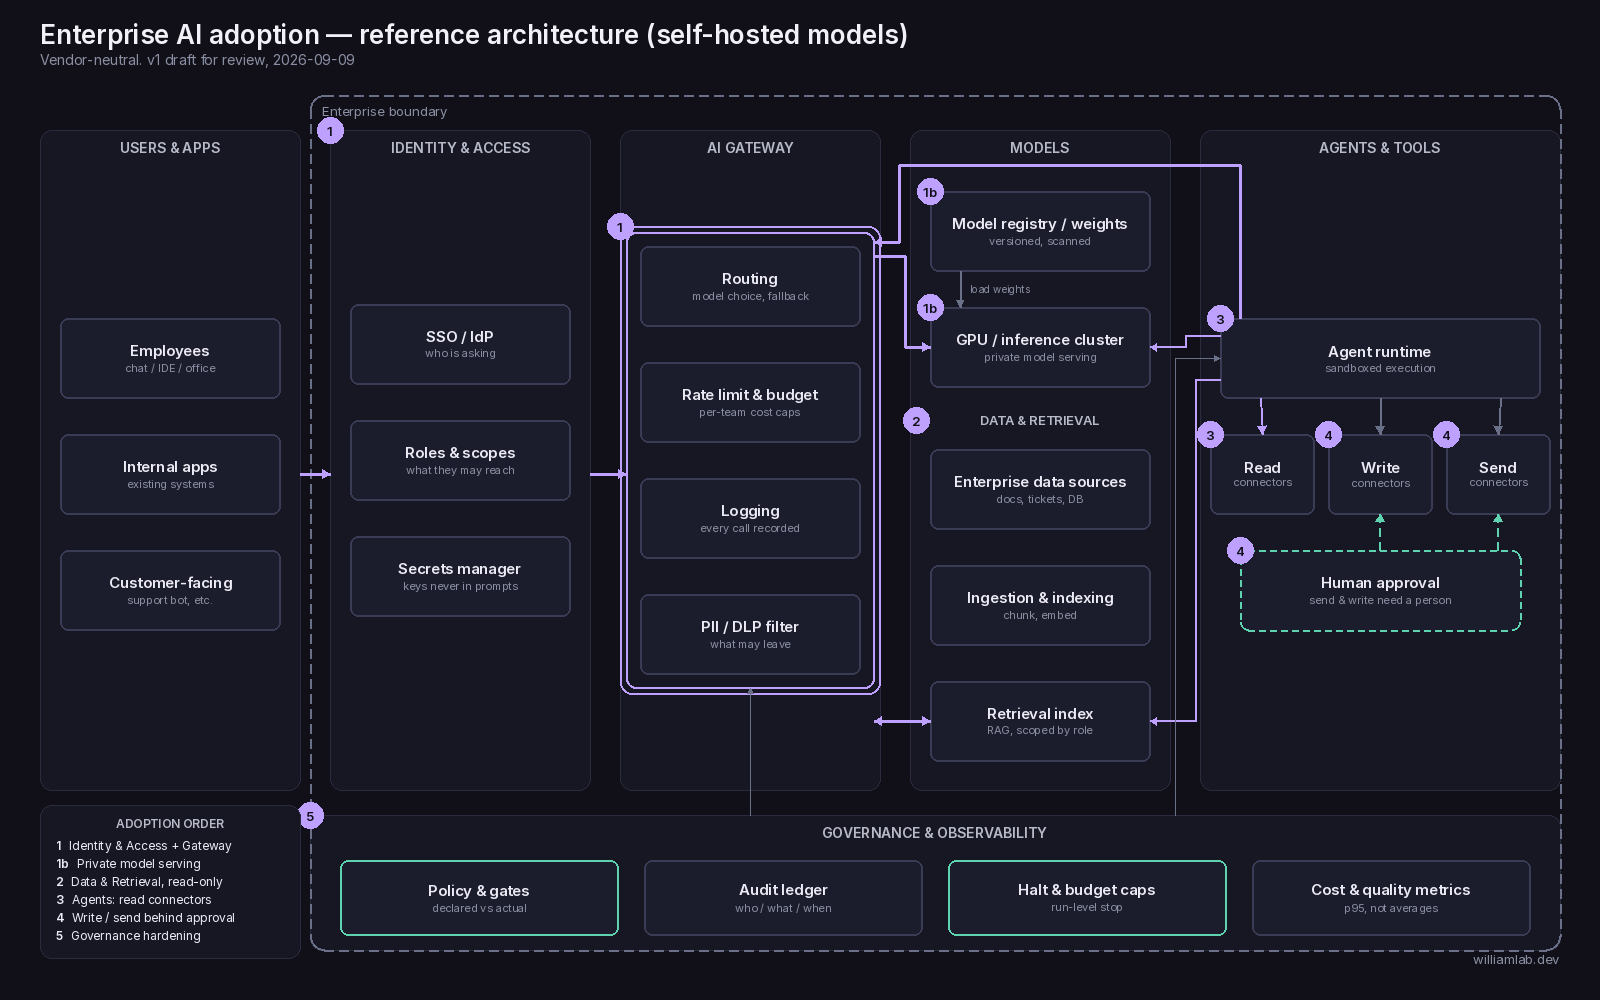The image size is (1600, 1000).
Task: Click the ADOPTION ORDER legend title
Action: pos(170,824)
